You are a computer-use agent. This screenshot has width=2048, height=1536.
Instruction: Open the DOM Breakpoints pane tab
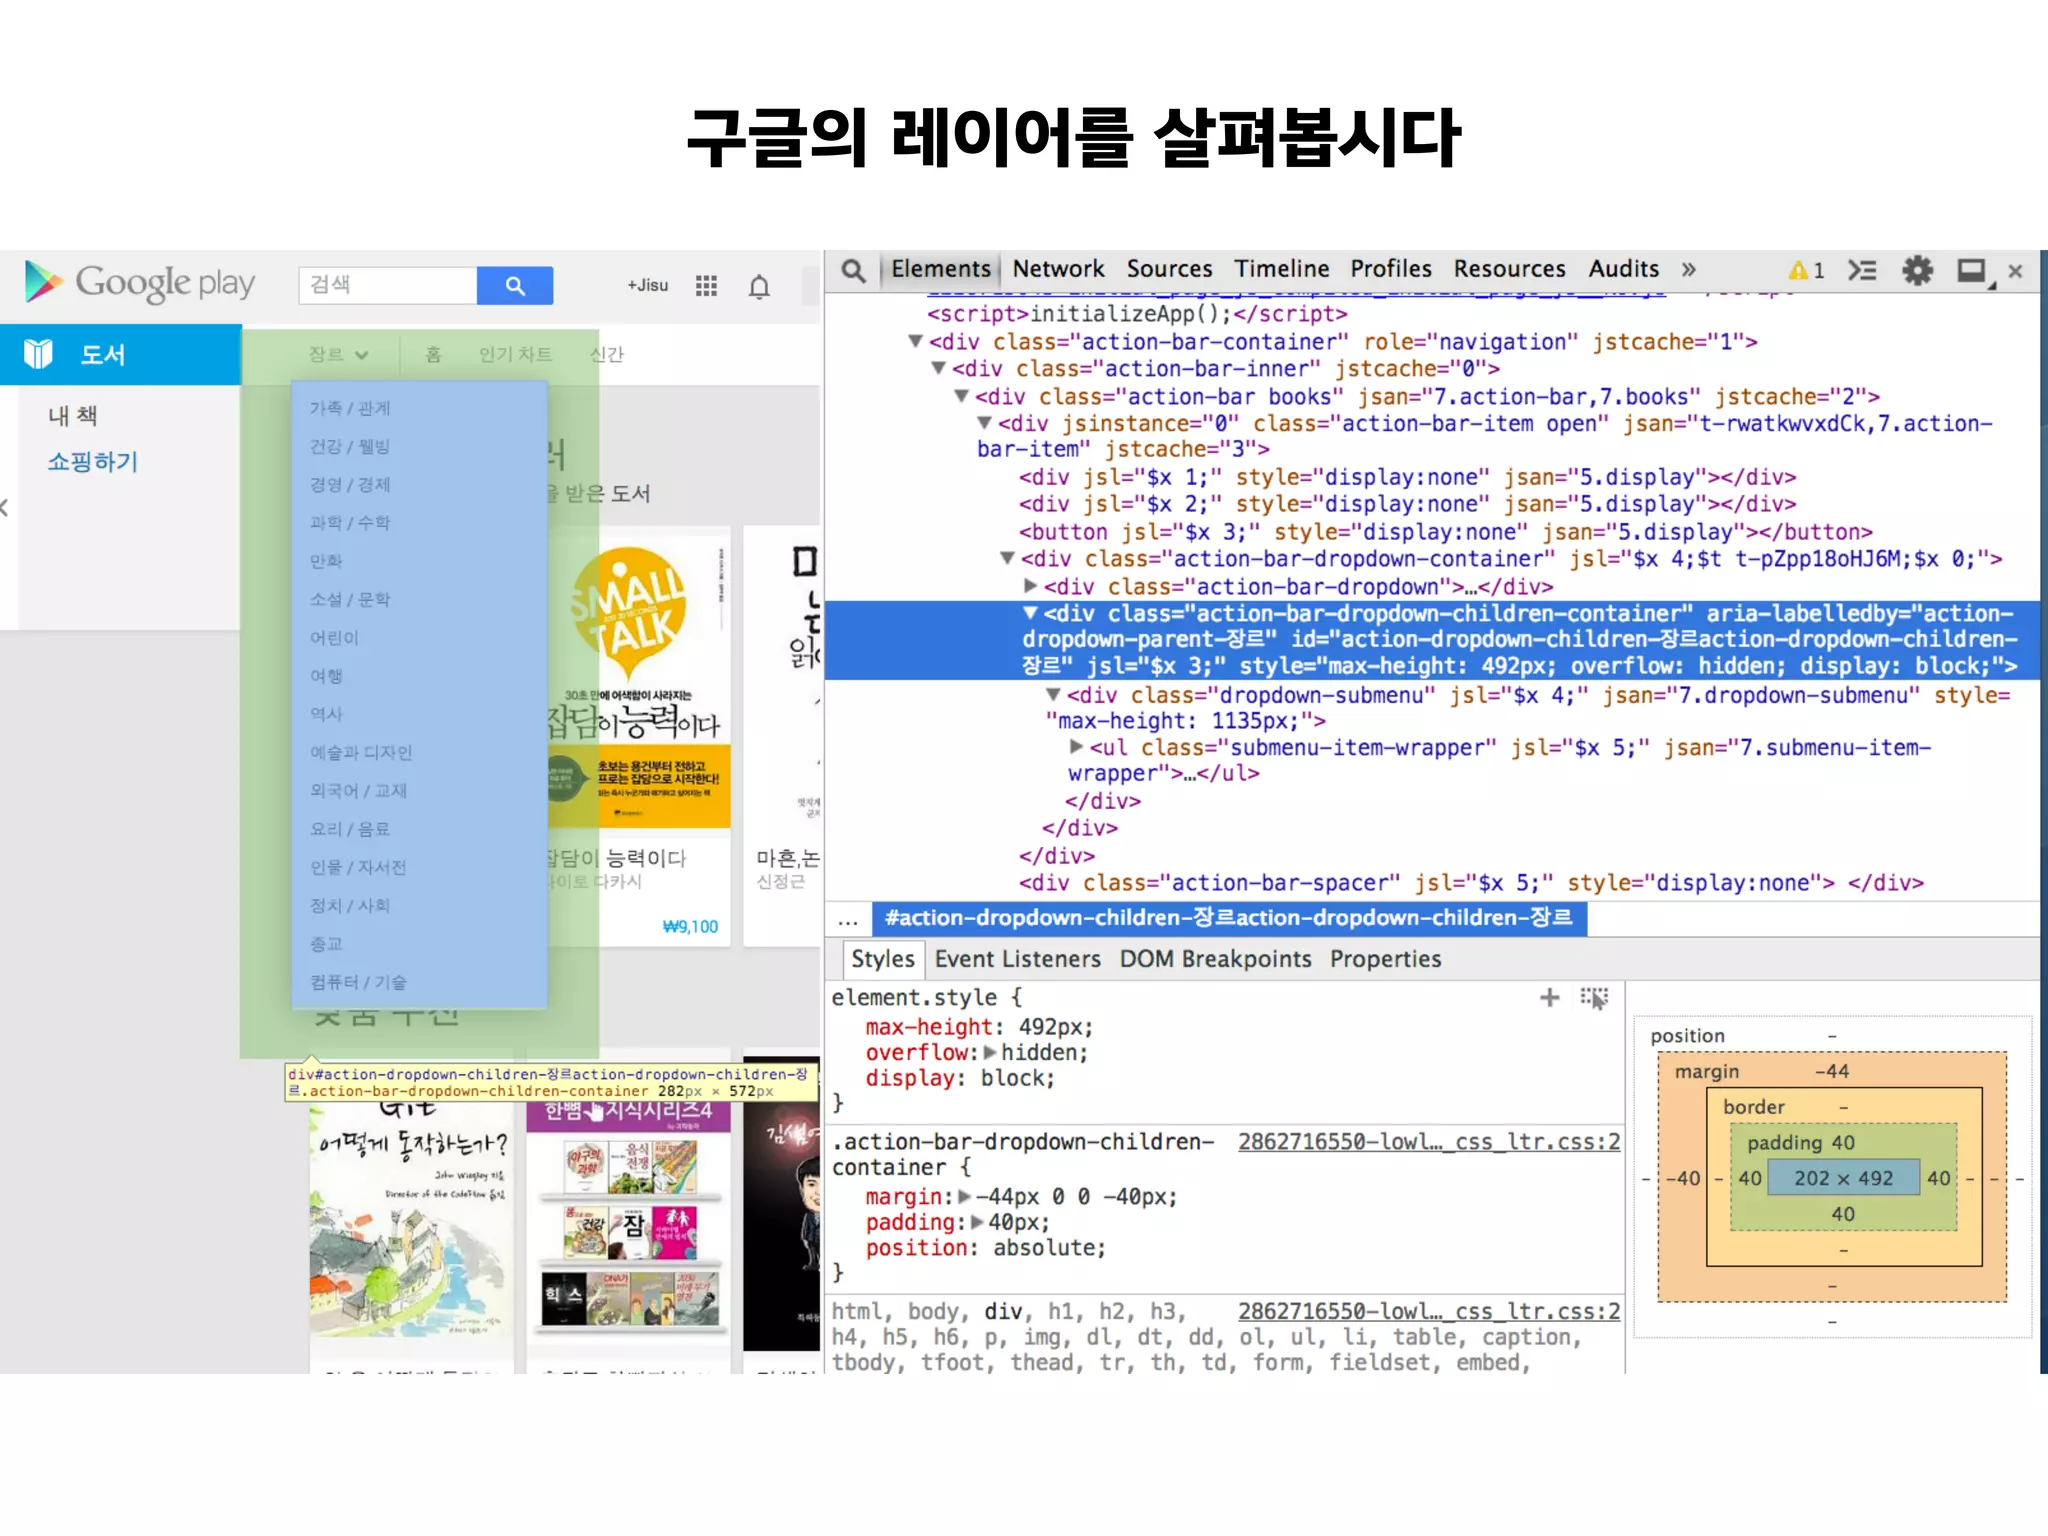point(1215,959)
